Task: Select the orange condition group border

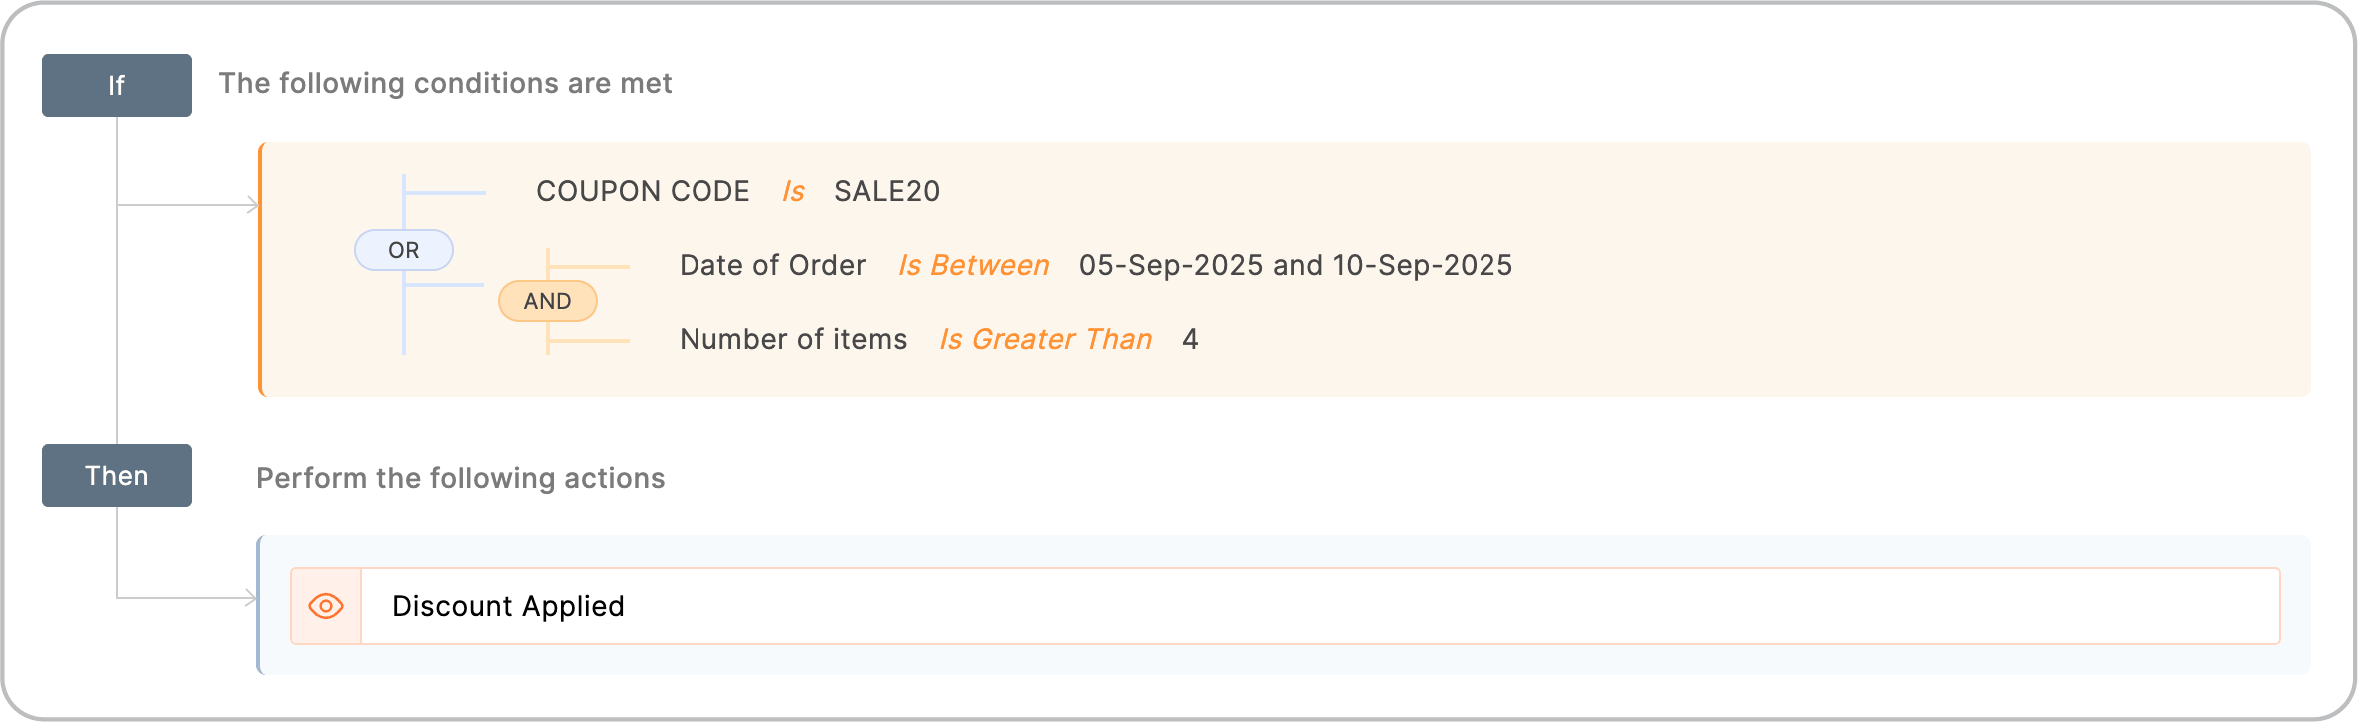Action: (261, 268)
